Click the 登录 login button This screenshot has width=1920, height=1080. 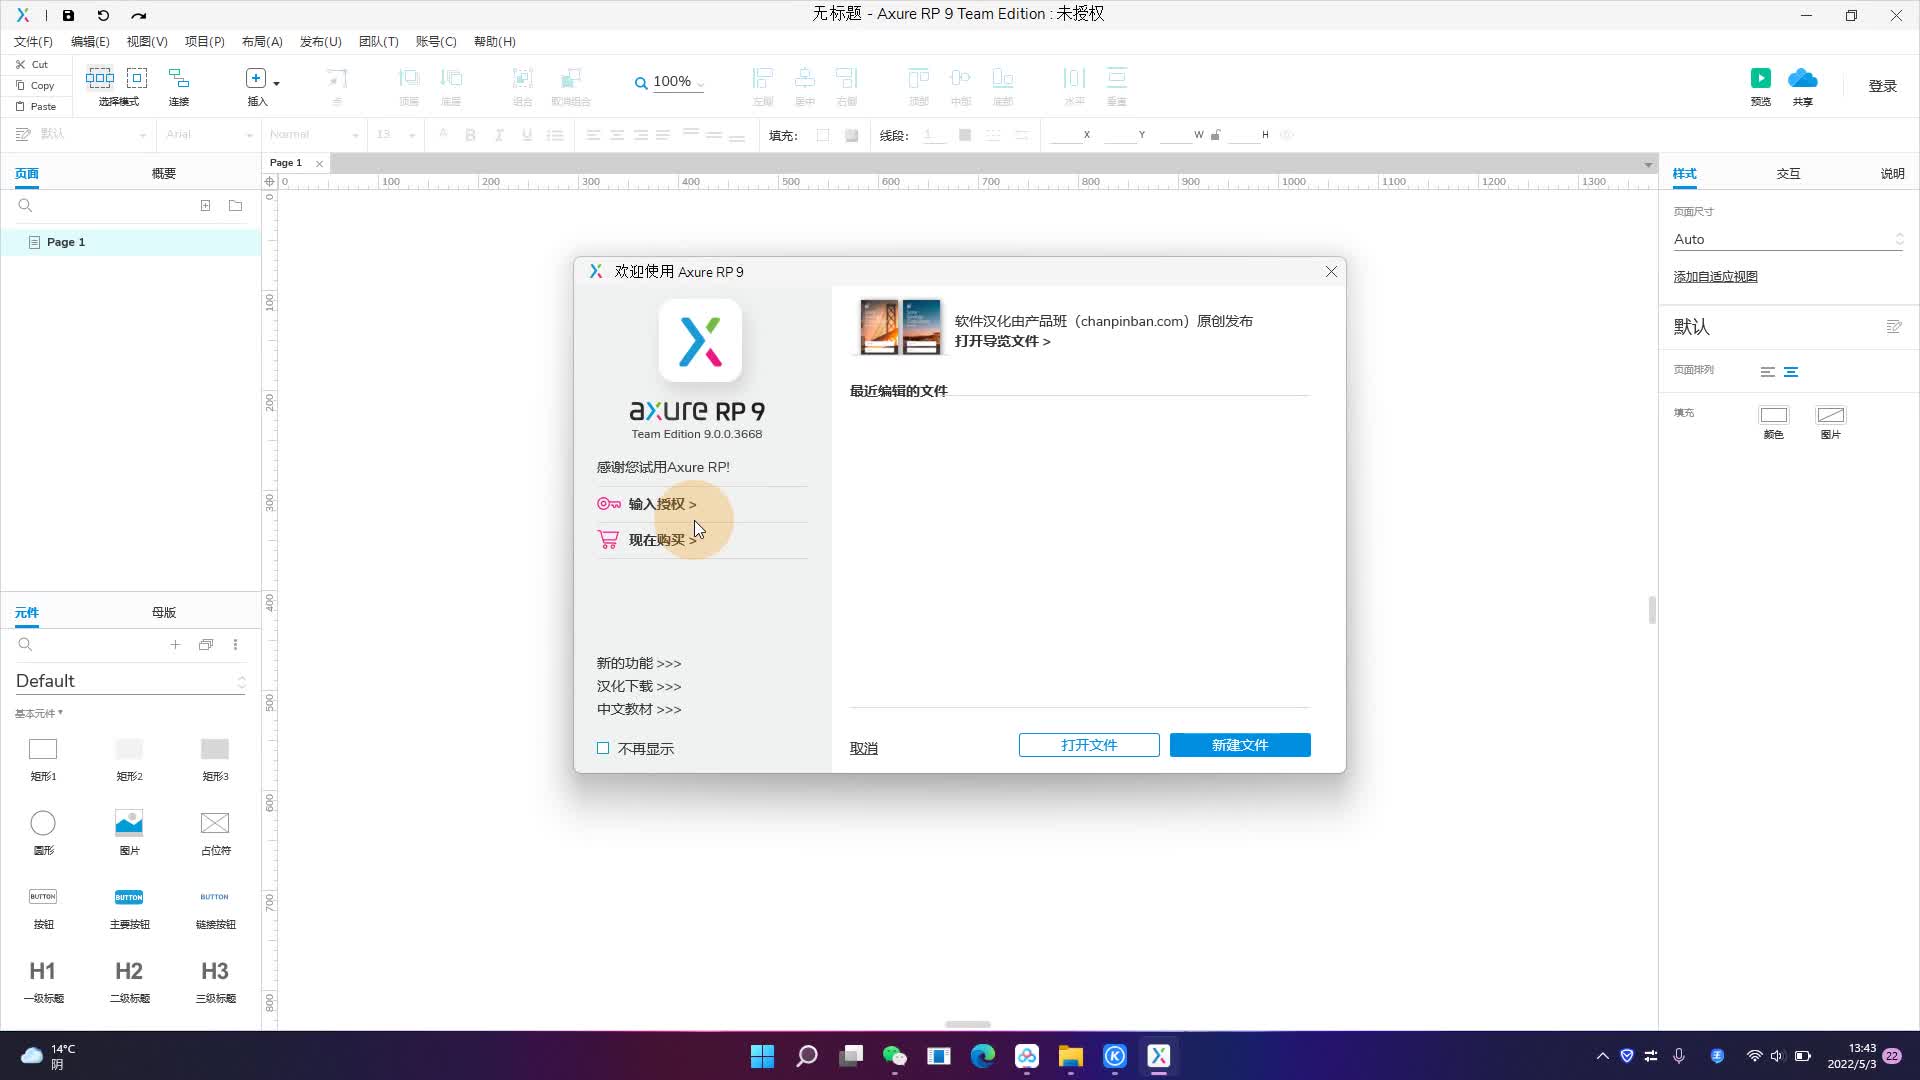pos(1883,86)
